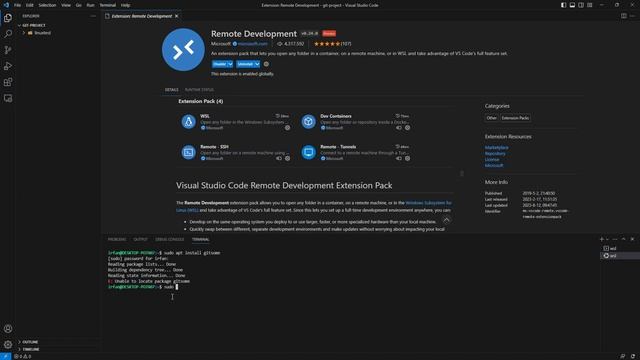Toggle the maximize panel size chevron
This screenshot has width=640, height=360.
click(x=623, y=239)
